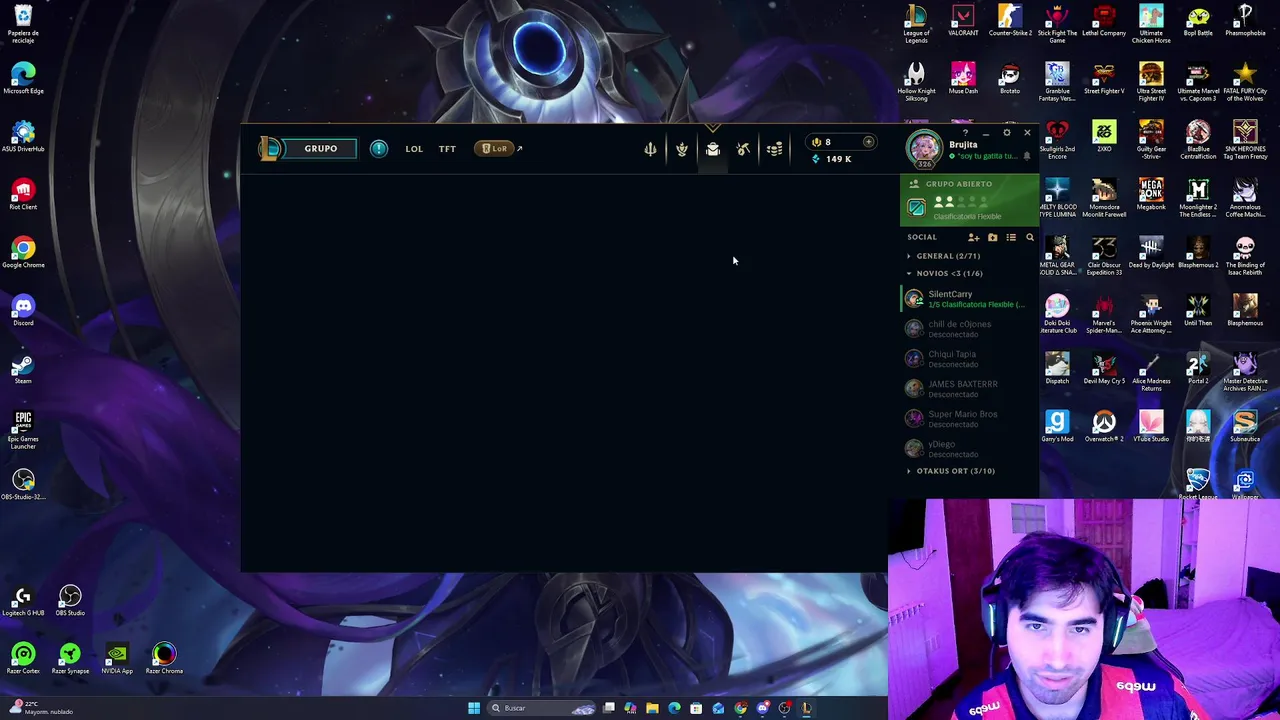Open Brujita's profile avatar
1280x720 pixels.
[924, 148]
